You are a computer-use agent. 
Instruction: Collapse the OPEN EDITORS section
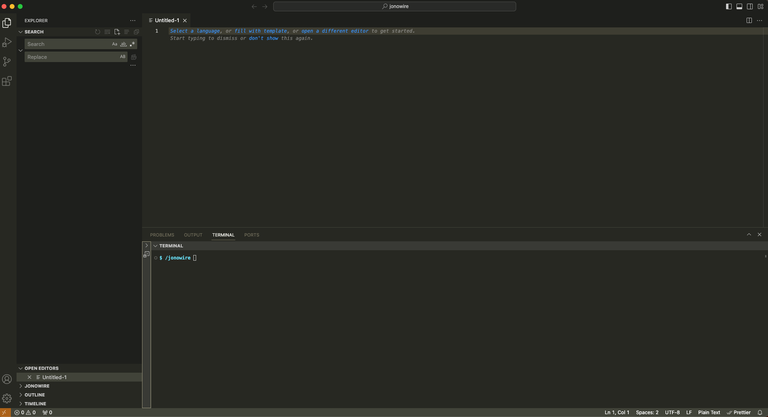pos(21,368)
